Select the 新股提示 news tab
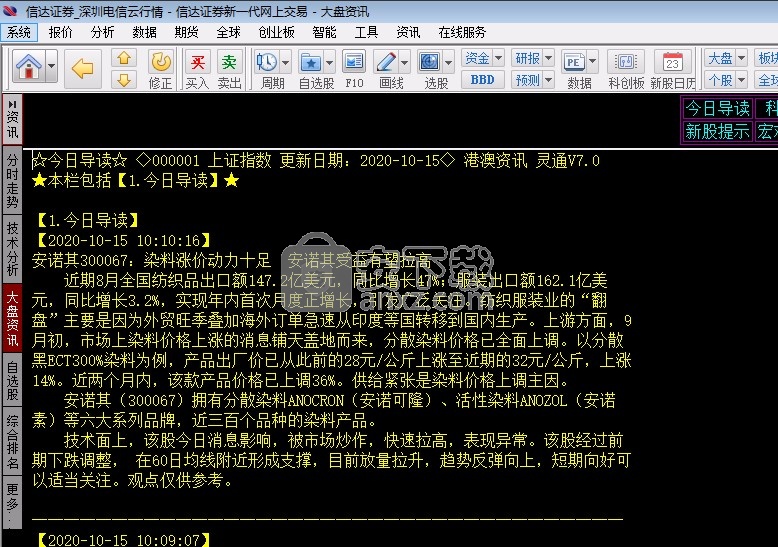The width and height of the screenshot is (778, 547). click(717, 132)
